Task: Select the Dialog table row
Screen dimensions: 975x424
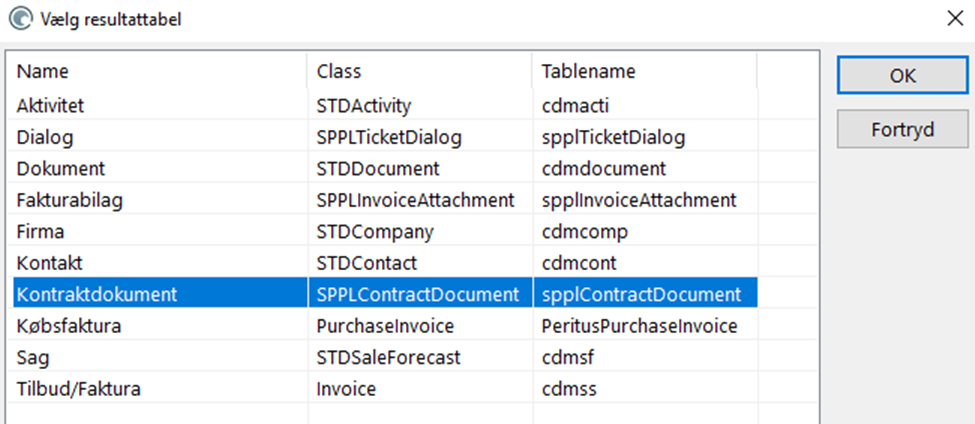Action: [385, 137]
